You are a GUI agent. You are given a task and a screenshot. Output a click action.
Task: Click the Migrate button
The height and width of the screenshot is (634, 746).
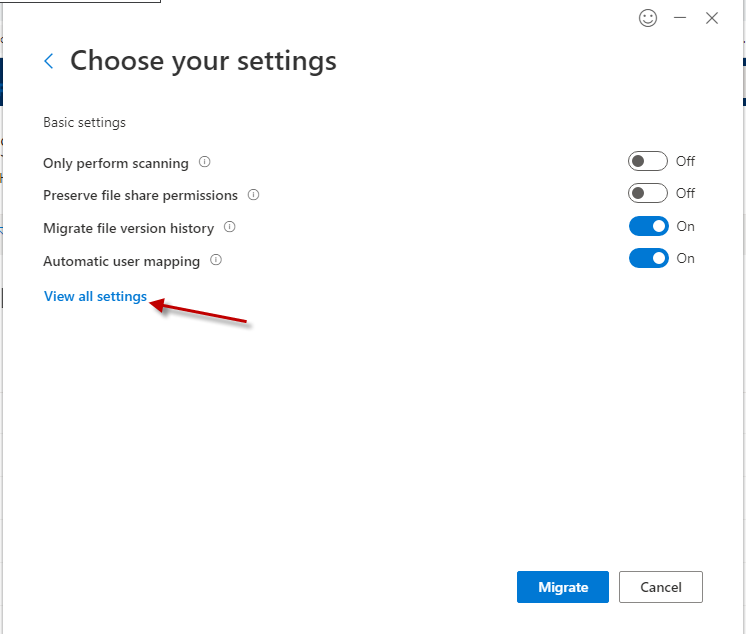pyautogui.click(x=563, y=587)
